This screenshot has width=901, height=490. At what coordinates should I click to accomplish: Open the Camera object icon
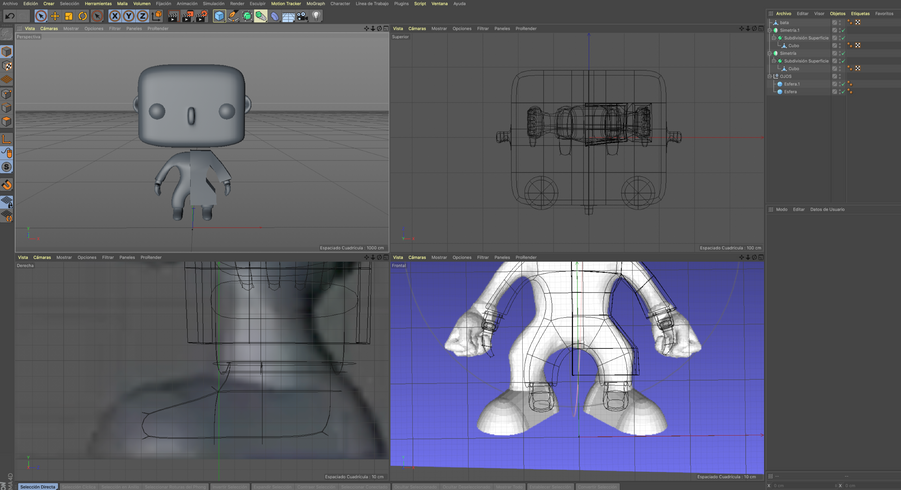(x=302, y=16)
